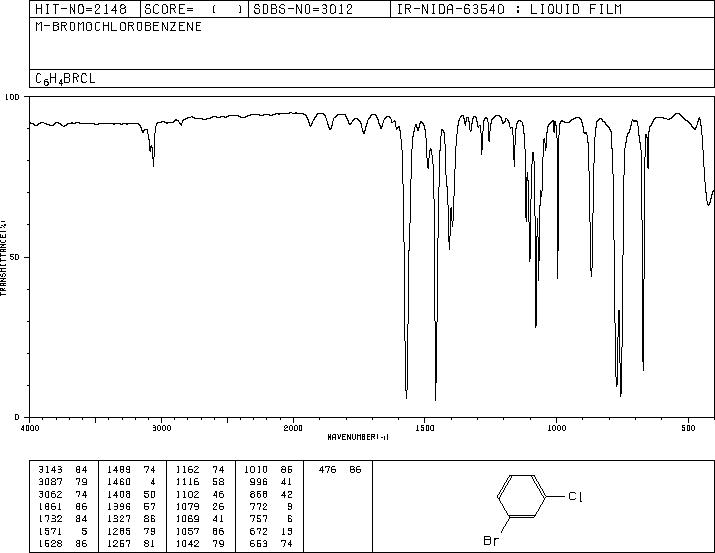This screenshot has height=553, width=715.
Task: Click the 476 peak table entry
Action: 340,470
